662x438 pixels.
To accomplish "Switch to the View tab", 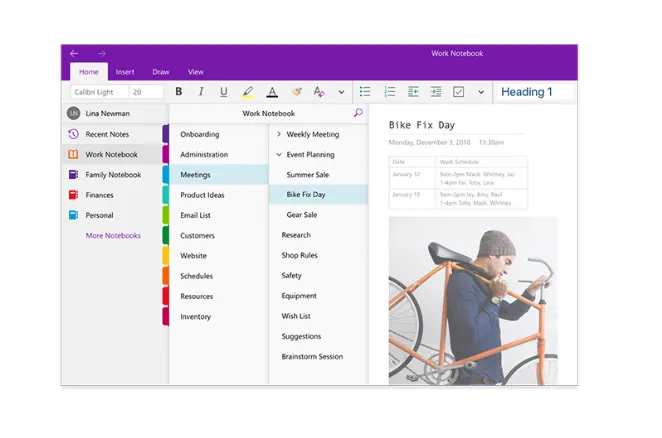I will pyautogui.click(x=195, y=72).
